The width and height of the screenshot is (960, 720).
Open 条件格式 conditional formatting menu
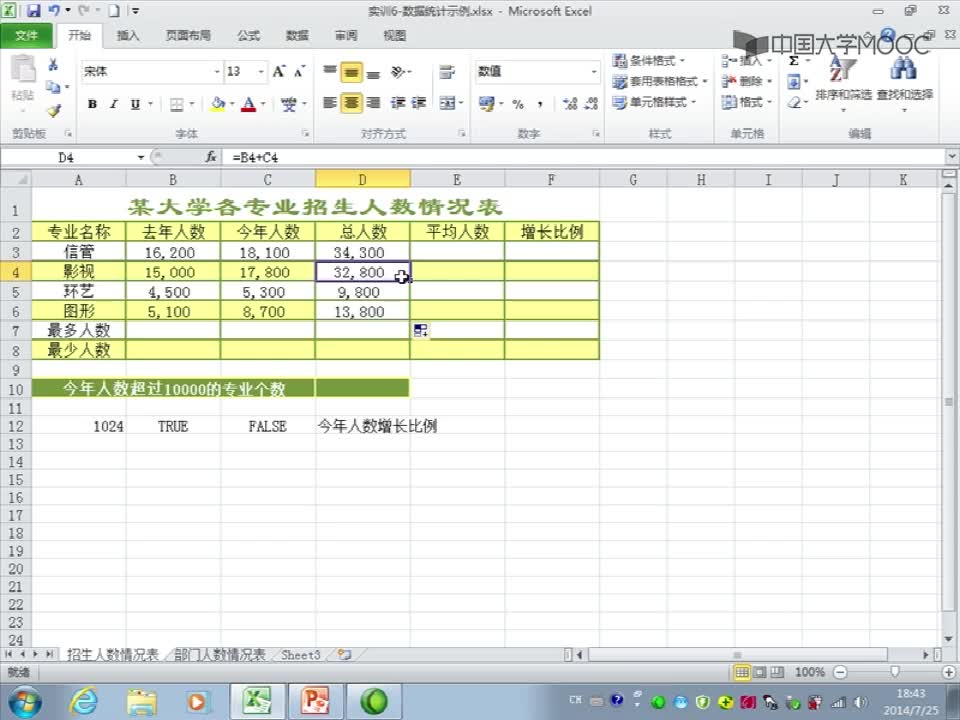click(649, 61)
